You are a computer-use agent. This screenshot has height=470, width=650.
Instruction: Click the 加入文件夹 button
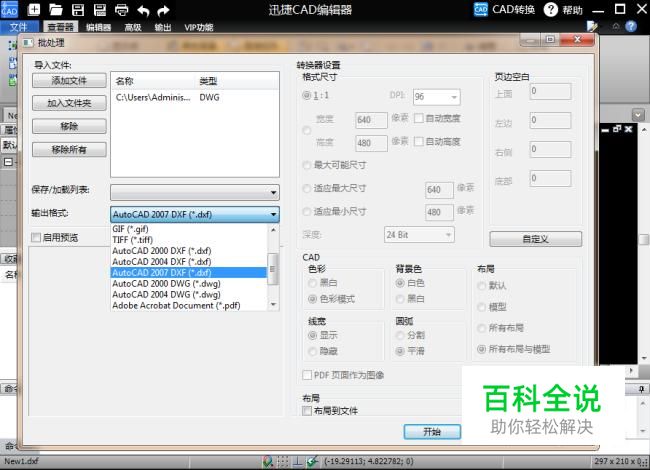coord(69,103)
